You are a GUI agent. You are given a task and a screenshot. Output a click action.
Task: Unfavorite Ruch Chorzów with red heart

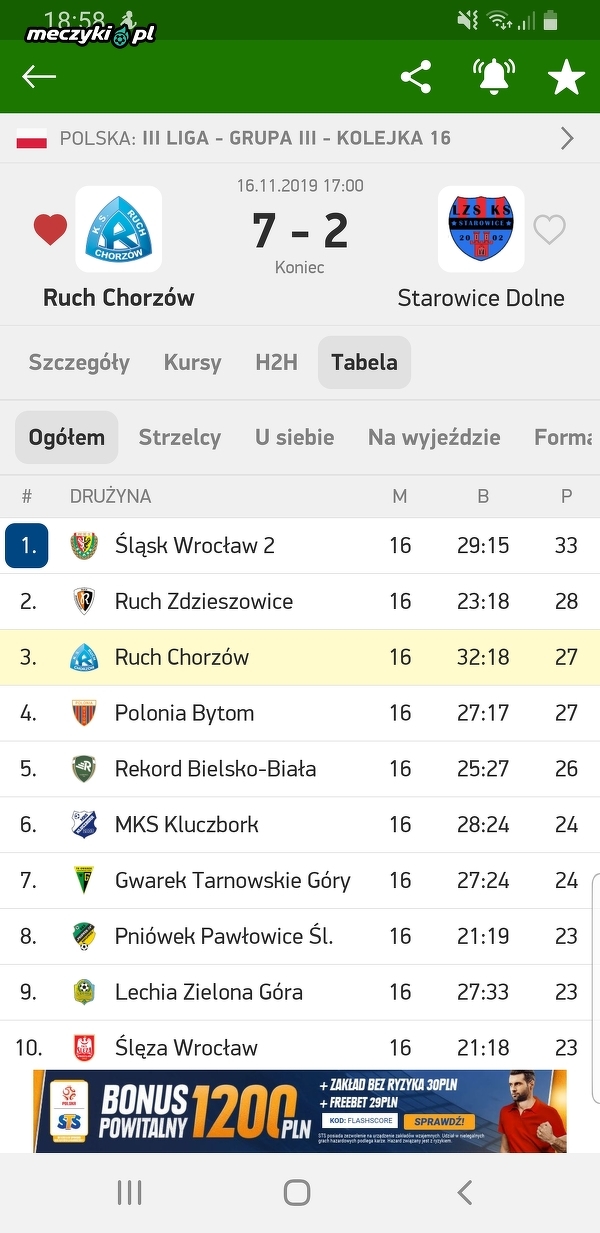(50, 230)
